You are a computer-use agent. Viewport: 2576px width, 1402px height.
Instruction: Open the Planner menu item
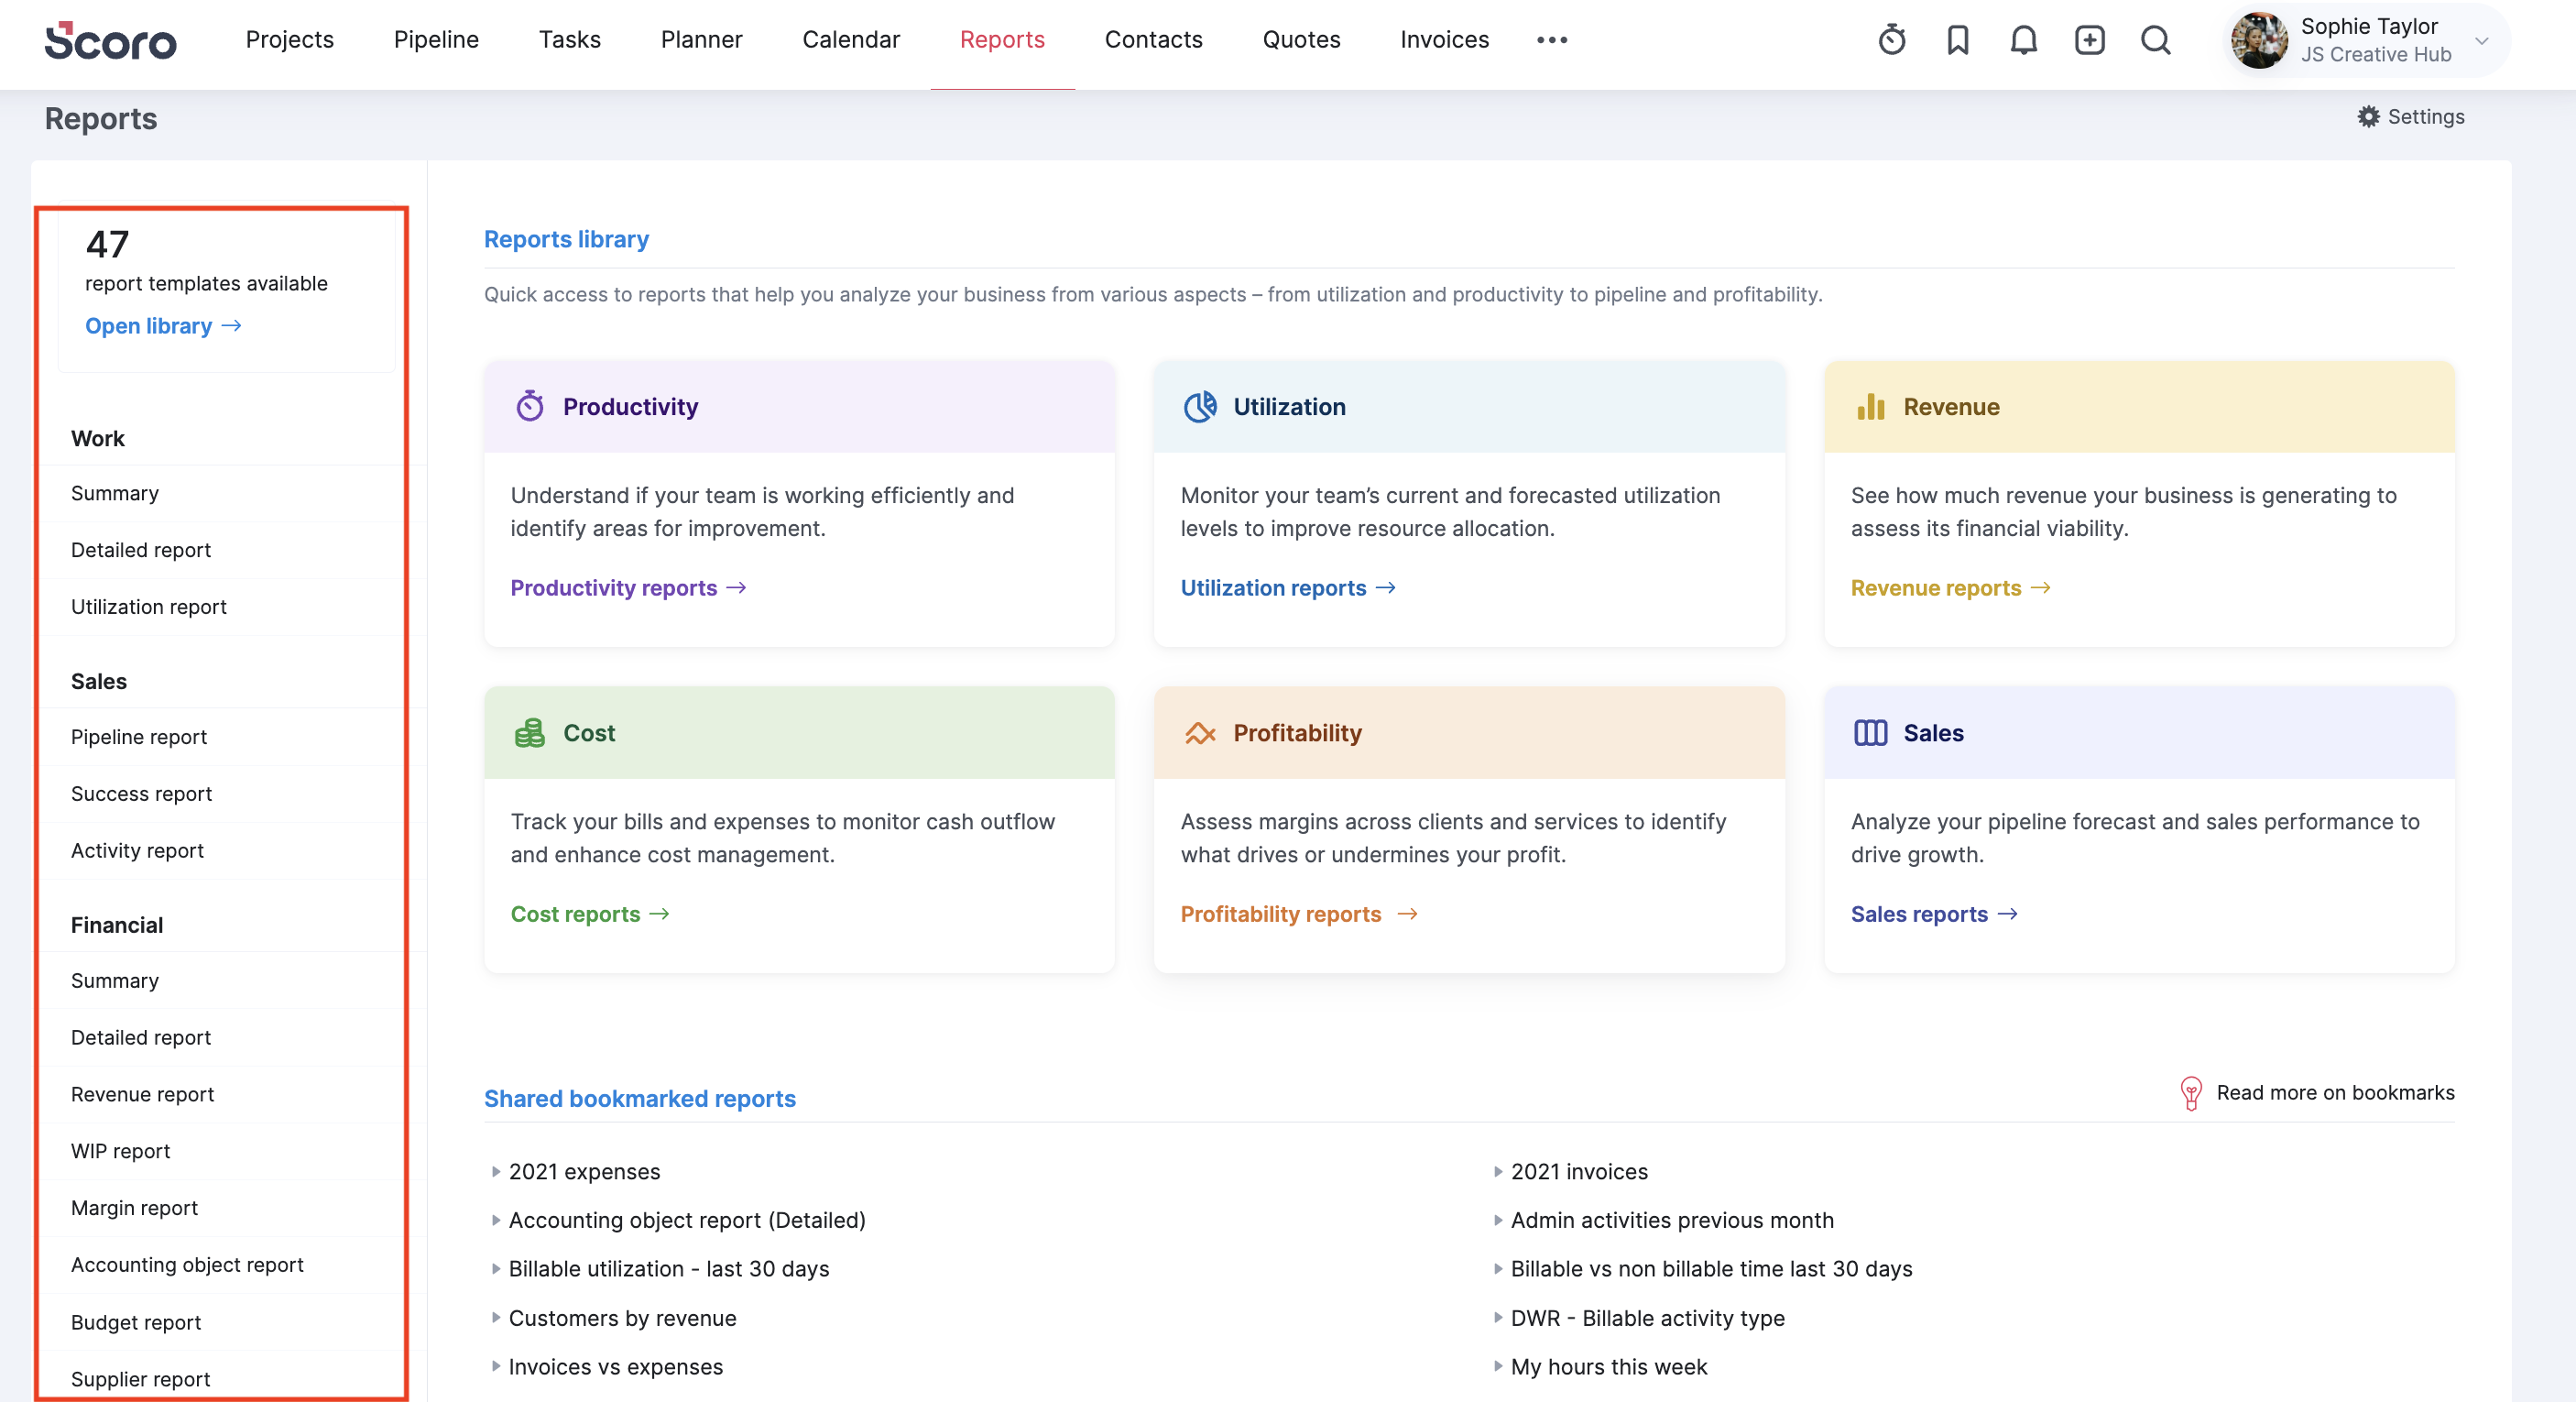click(x=701, y=40)
